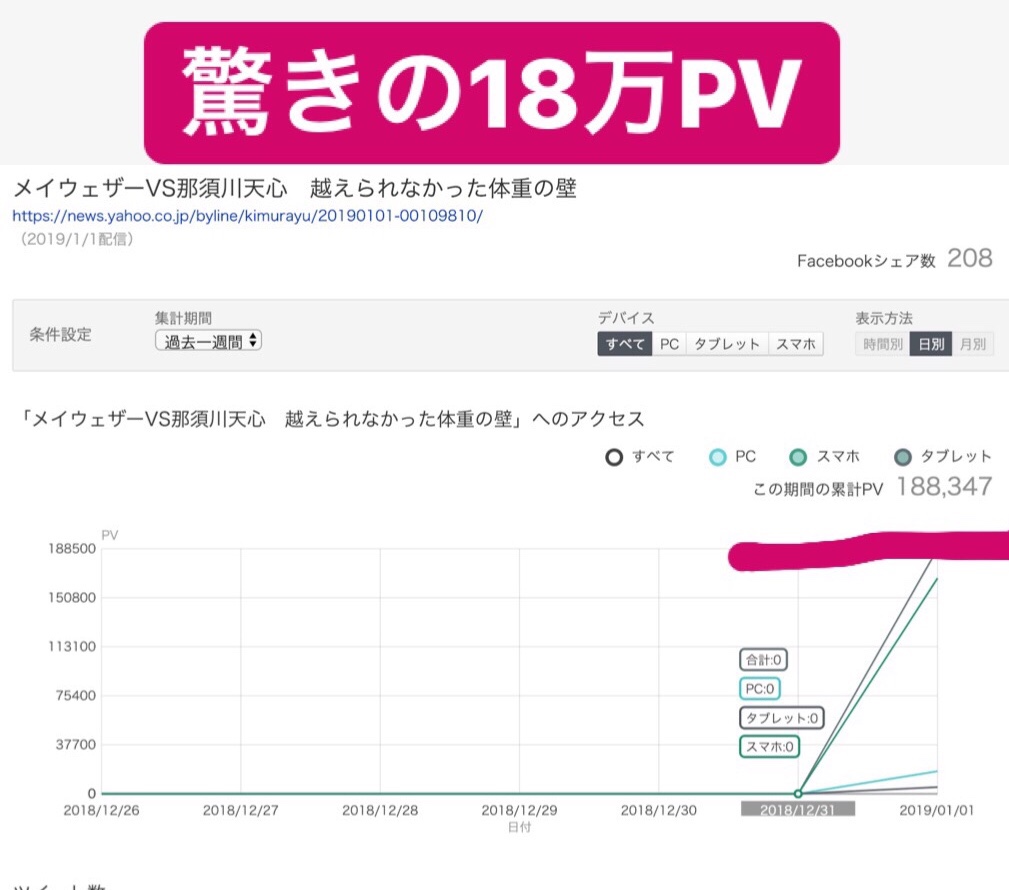The width and height of the screenshot is (1009, 890).
Task: Click the 2018/12/26 date axis label
Action: 101,810
